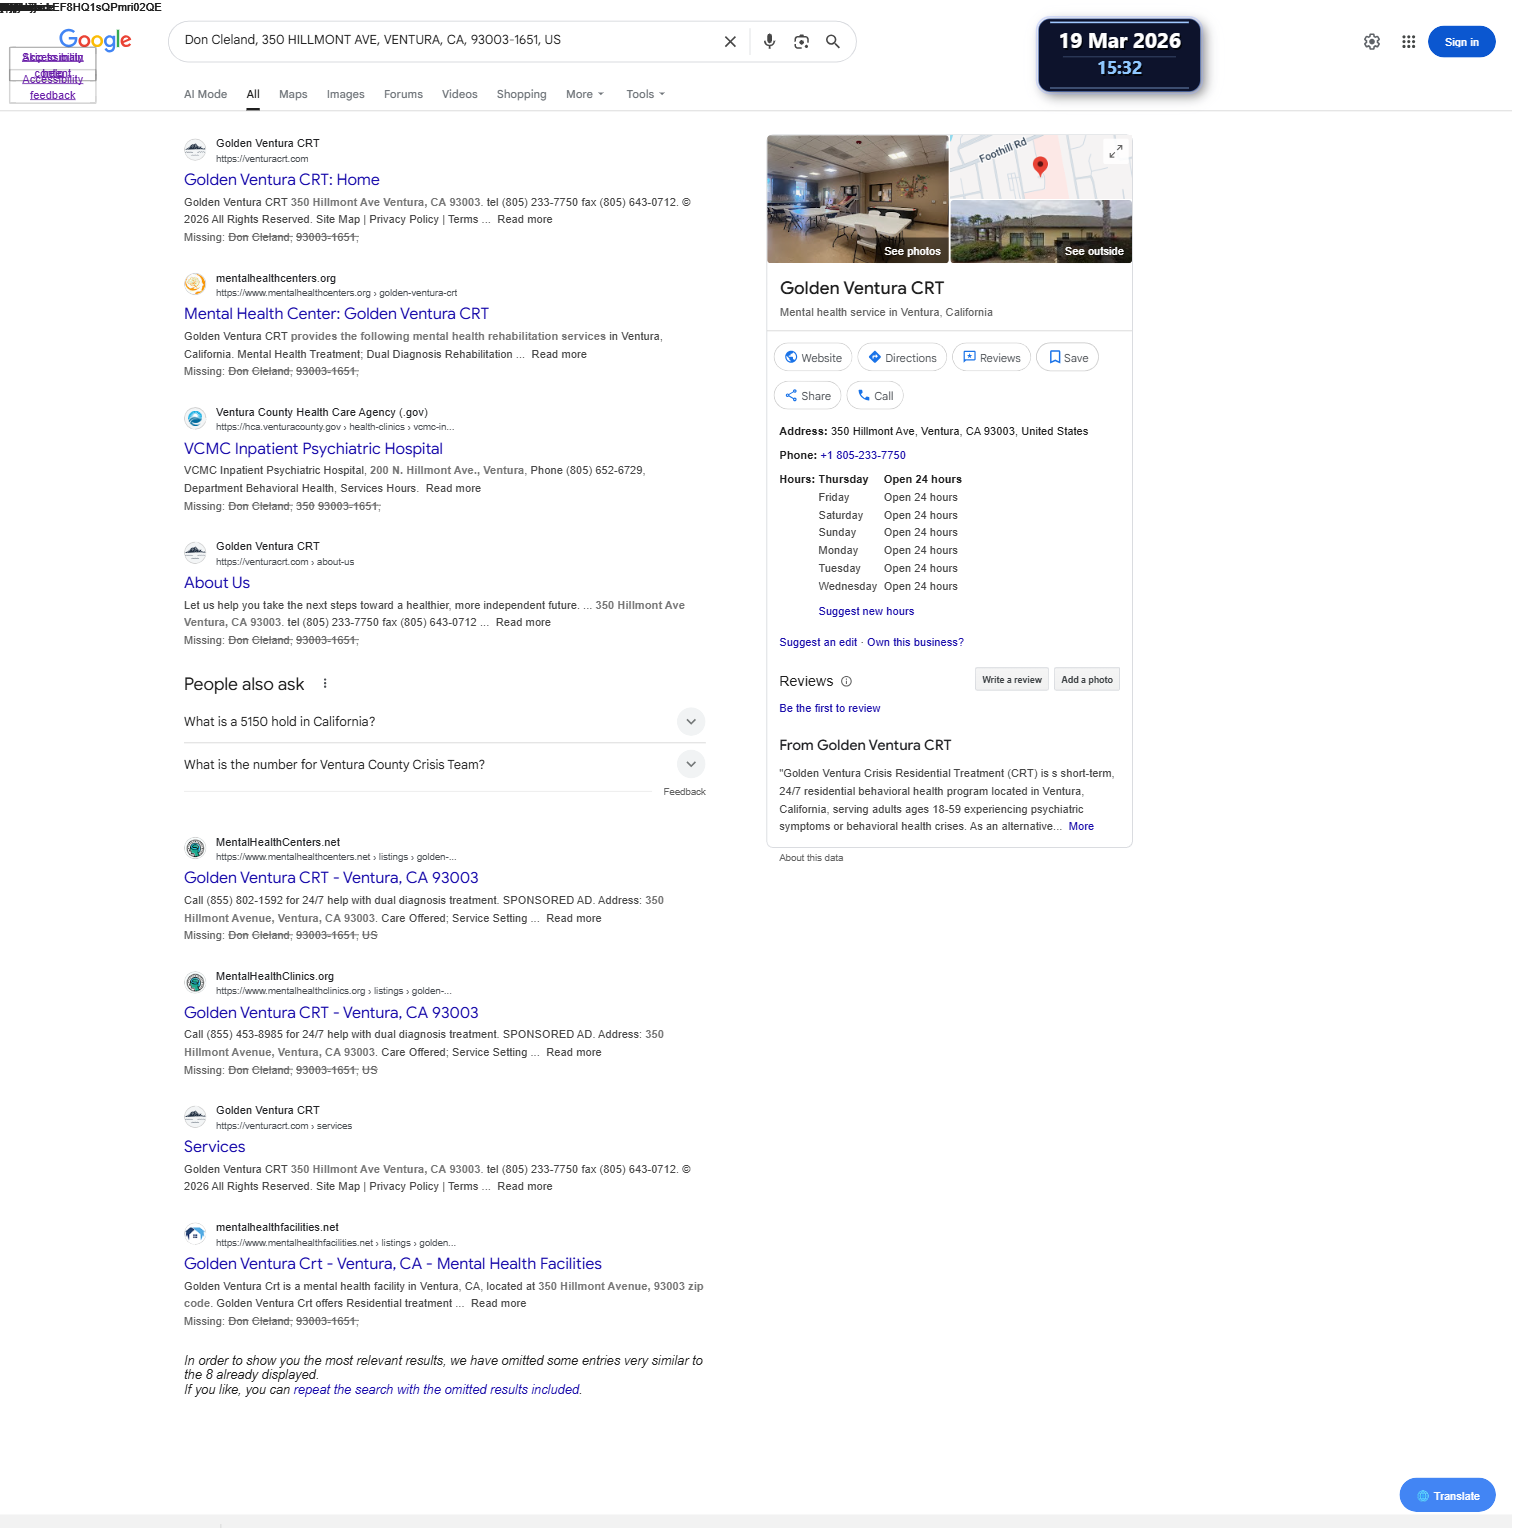The height and width of the screenshot is (1528, 1524).
Task: Click the Translate button
Action: point(1448,1496)
